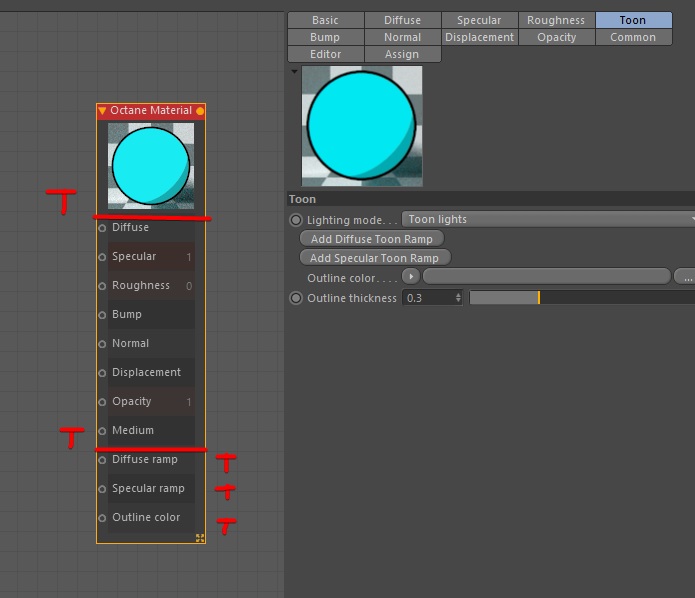
Task: Click the Diffuse input port circle
Action: [x=102, y=228]
